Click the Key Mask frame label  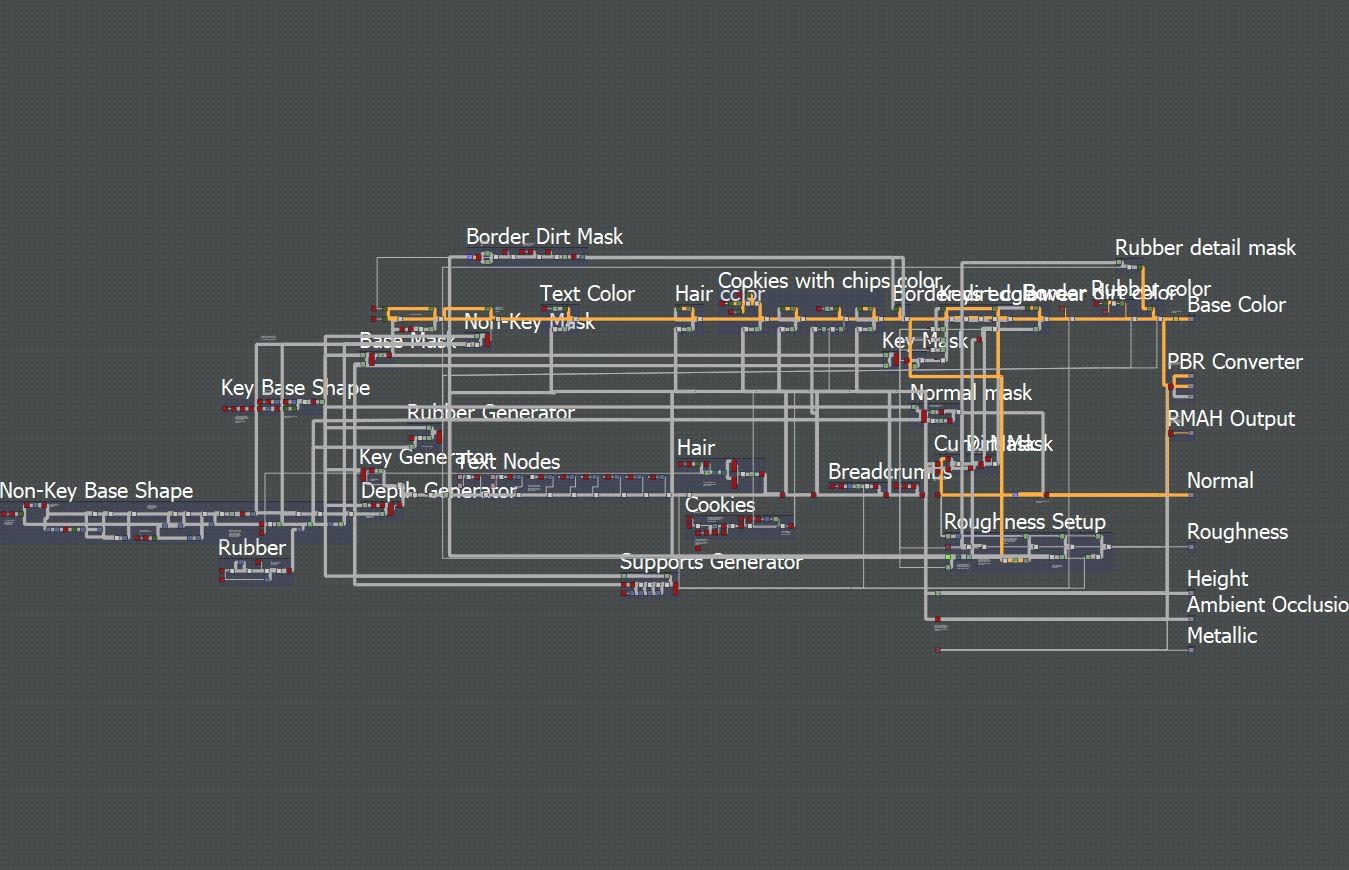[x=925, y=342]
